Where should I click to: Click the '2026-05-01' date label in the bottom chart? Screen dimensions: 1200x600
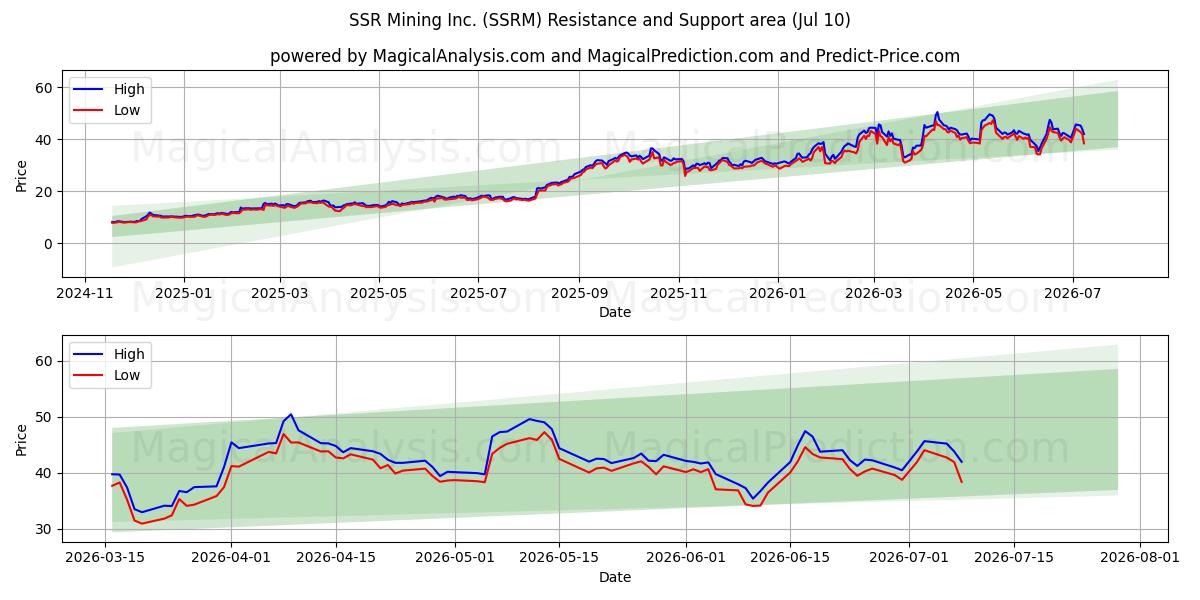click(x=455, y=559)
